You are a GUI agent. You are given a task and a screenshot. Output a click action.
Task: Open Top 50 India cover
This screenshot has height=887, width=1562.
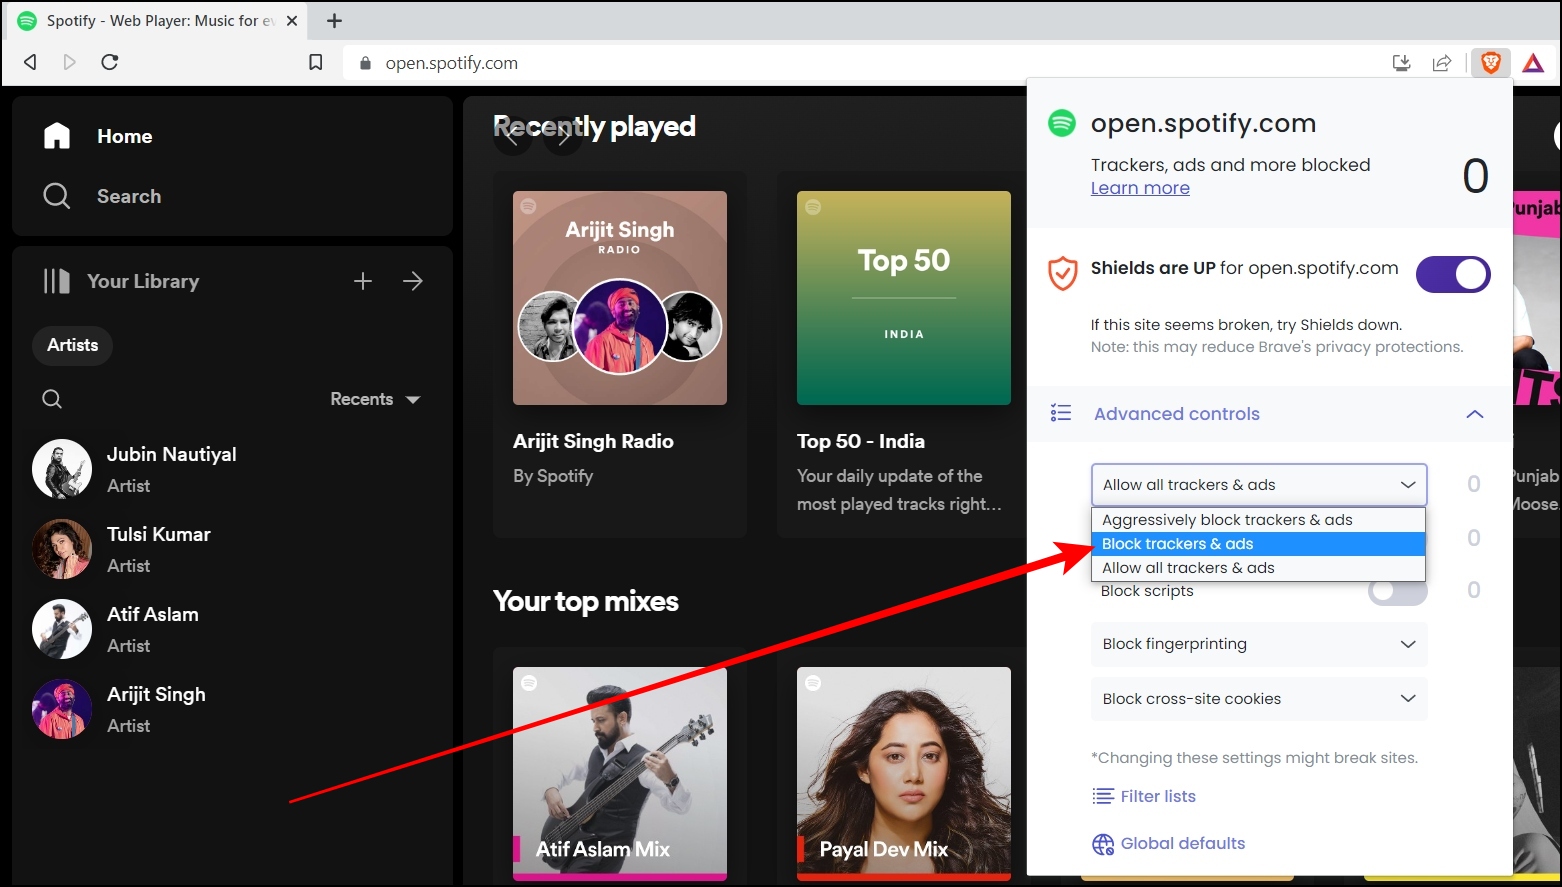click(904, 298)
